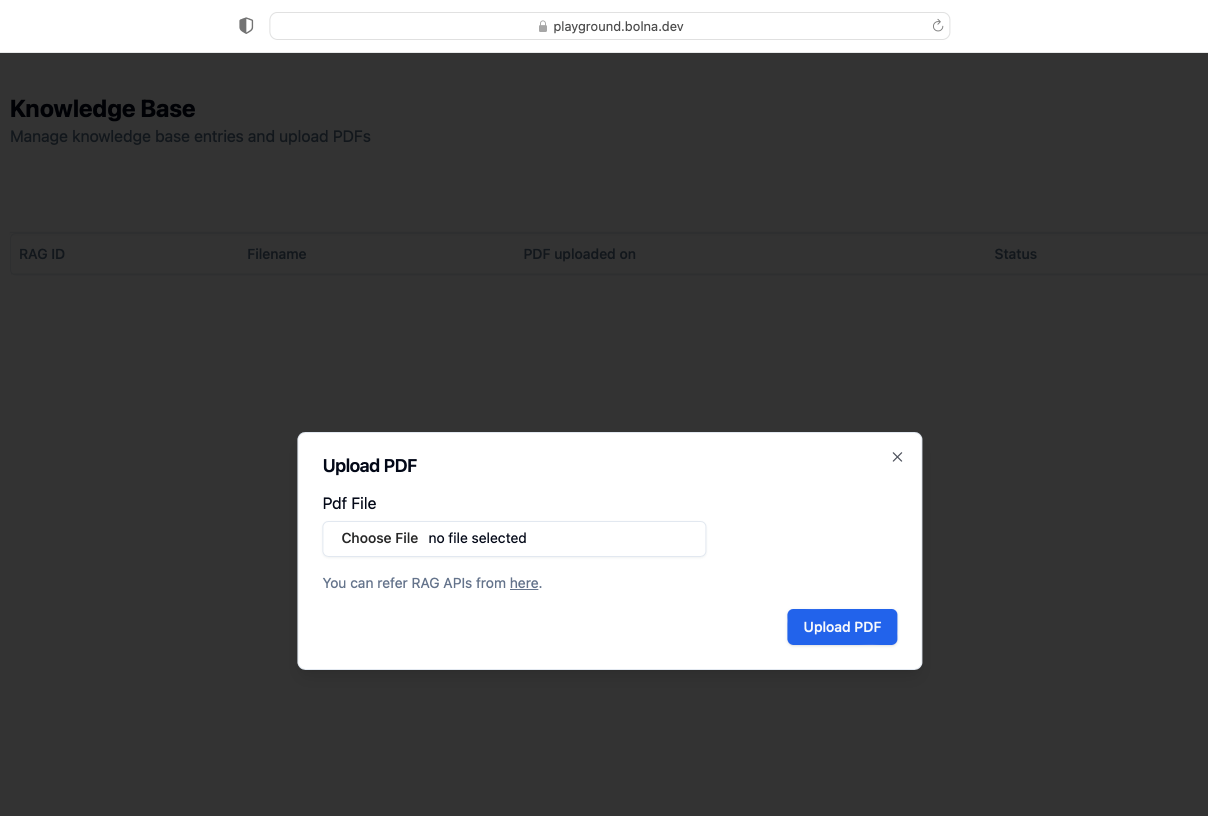Click the playground.bolna.dev address bar

coord(609,26)
